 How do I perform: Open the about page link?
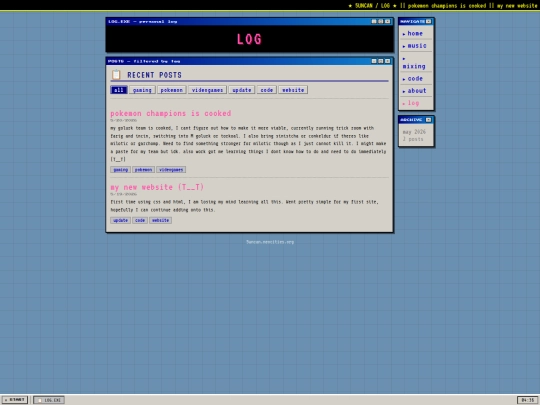[x=416, y=91]
